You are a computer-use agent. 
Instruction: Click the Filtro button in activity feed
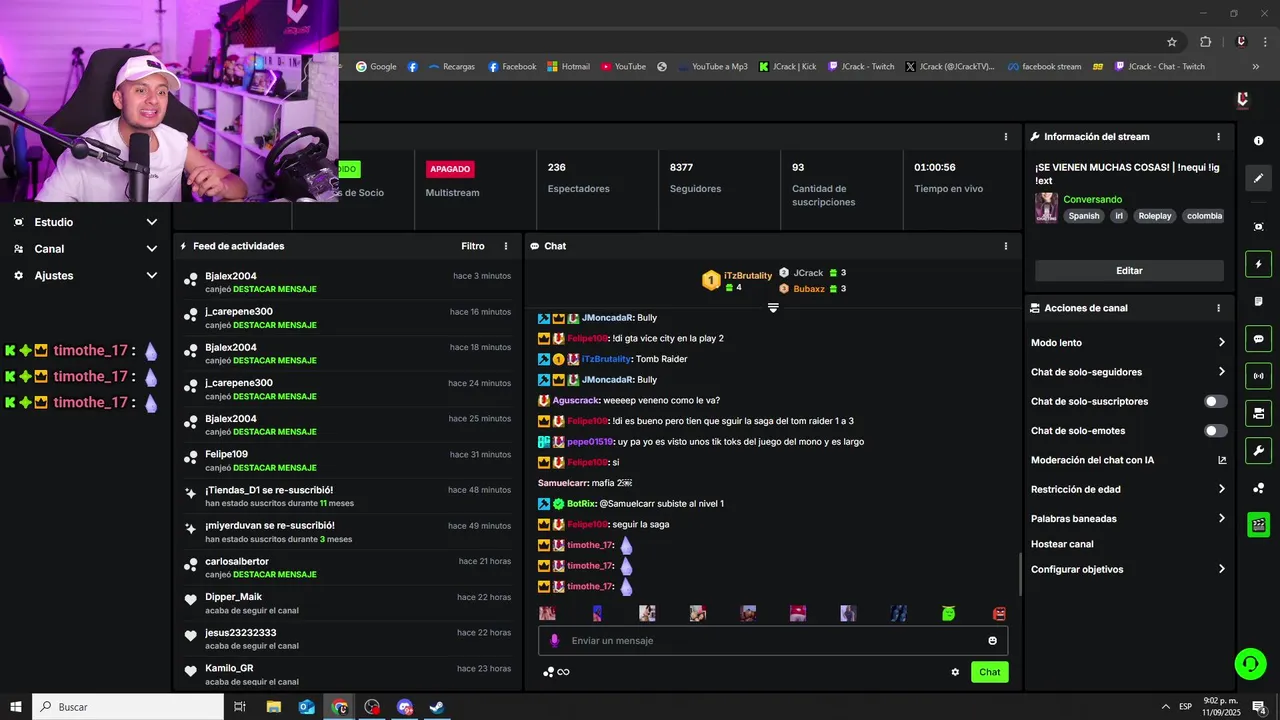(473, 246)
